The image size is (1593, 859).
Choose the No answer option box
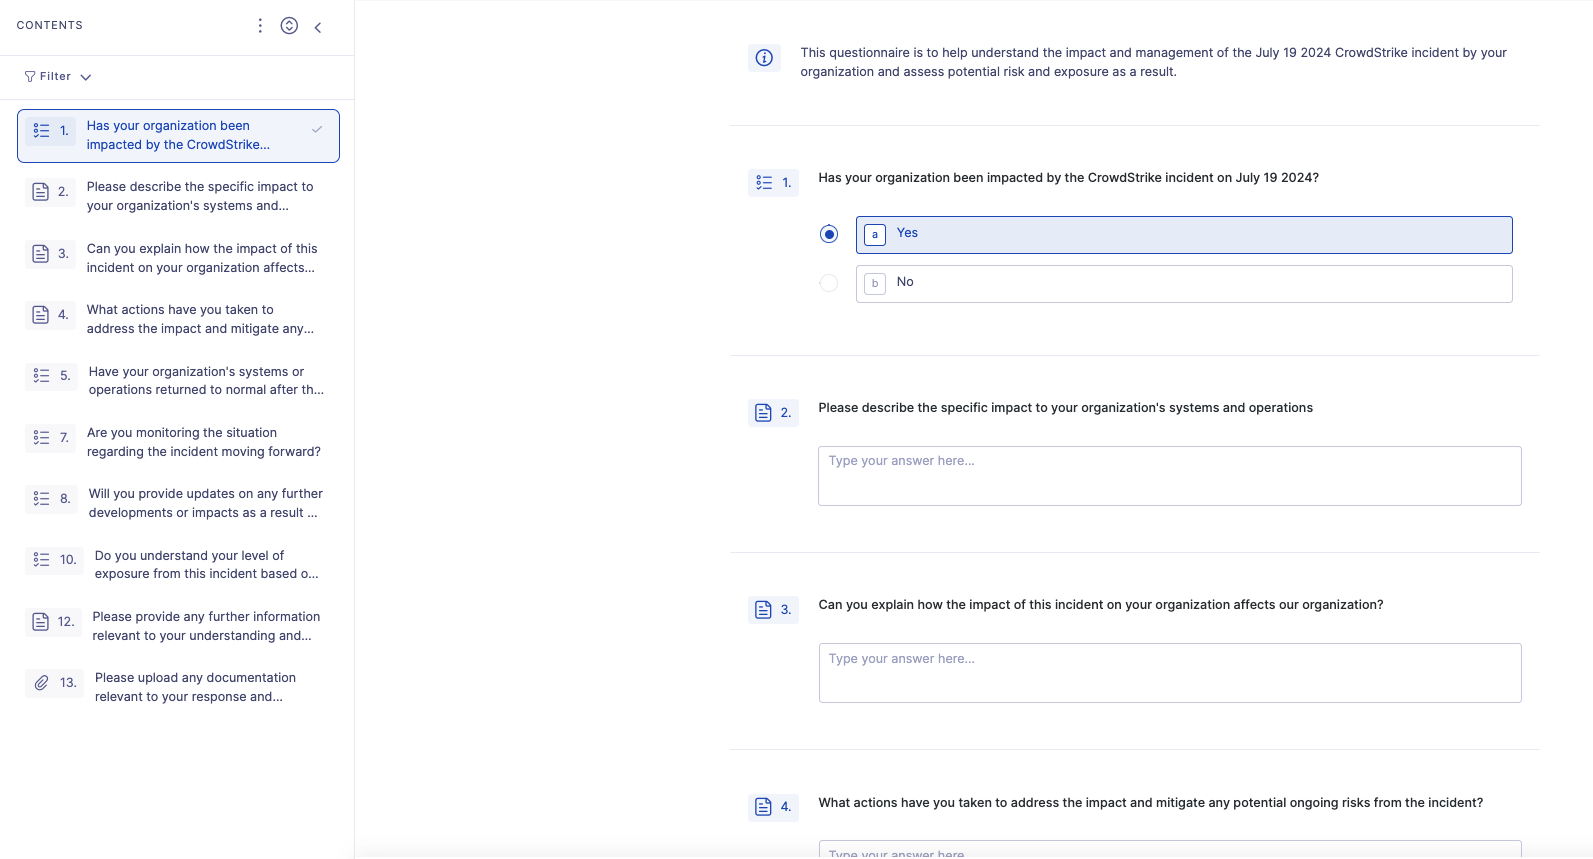pyautogui.click(x=1184, y=284)
